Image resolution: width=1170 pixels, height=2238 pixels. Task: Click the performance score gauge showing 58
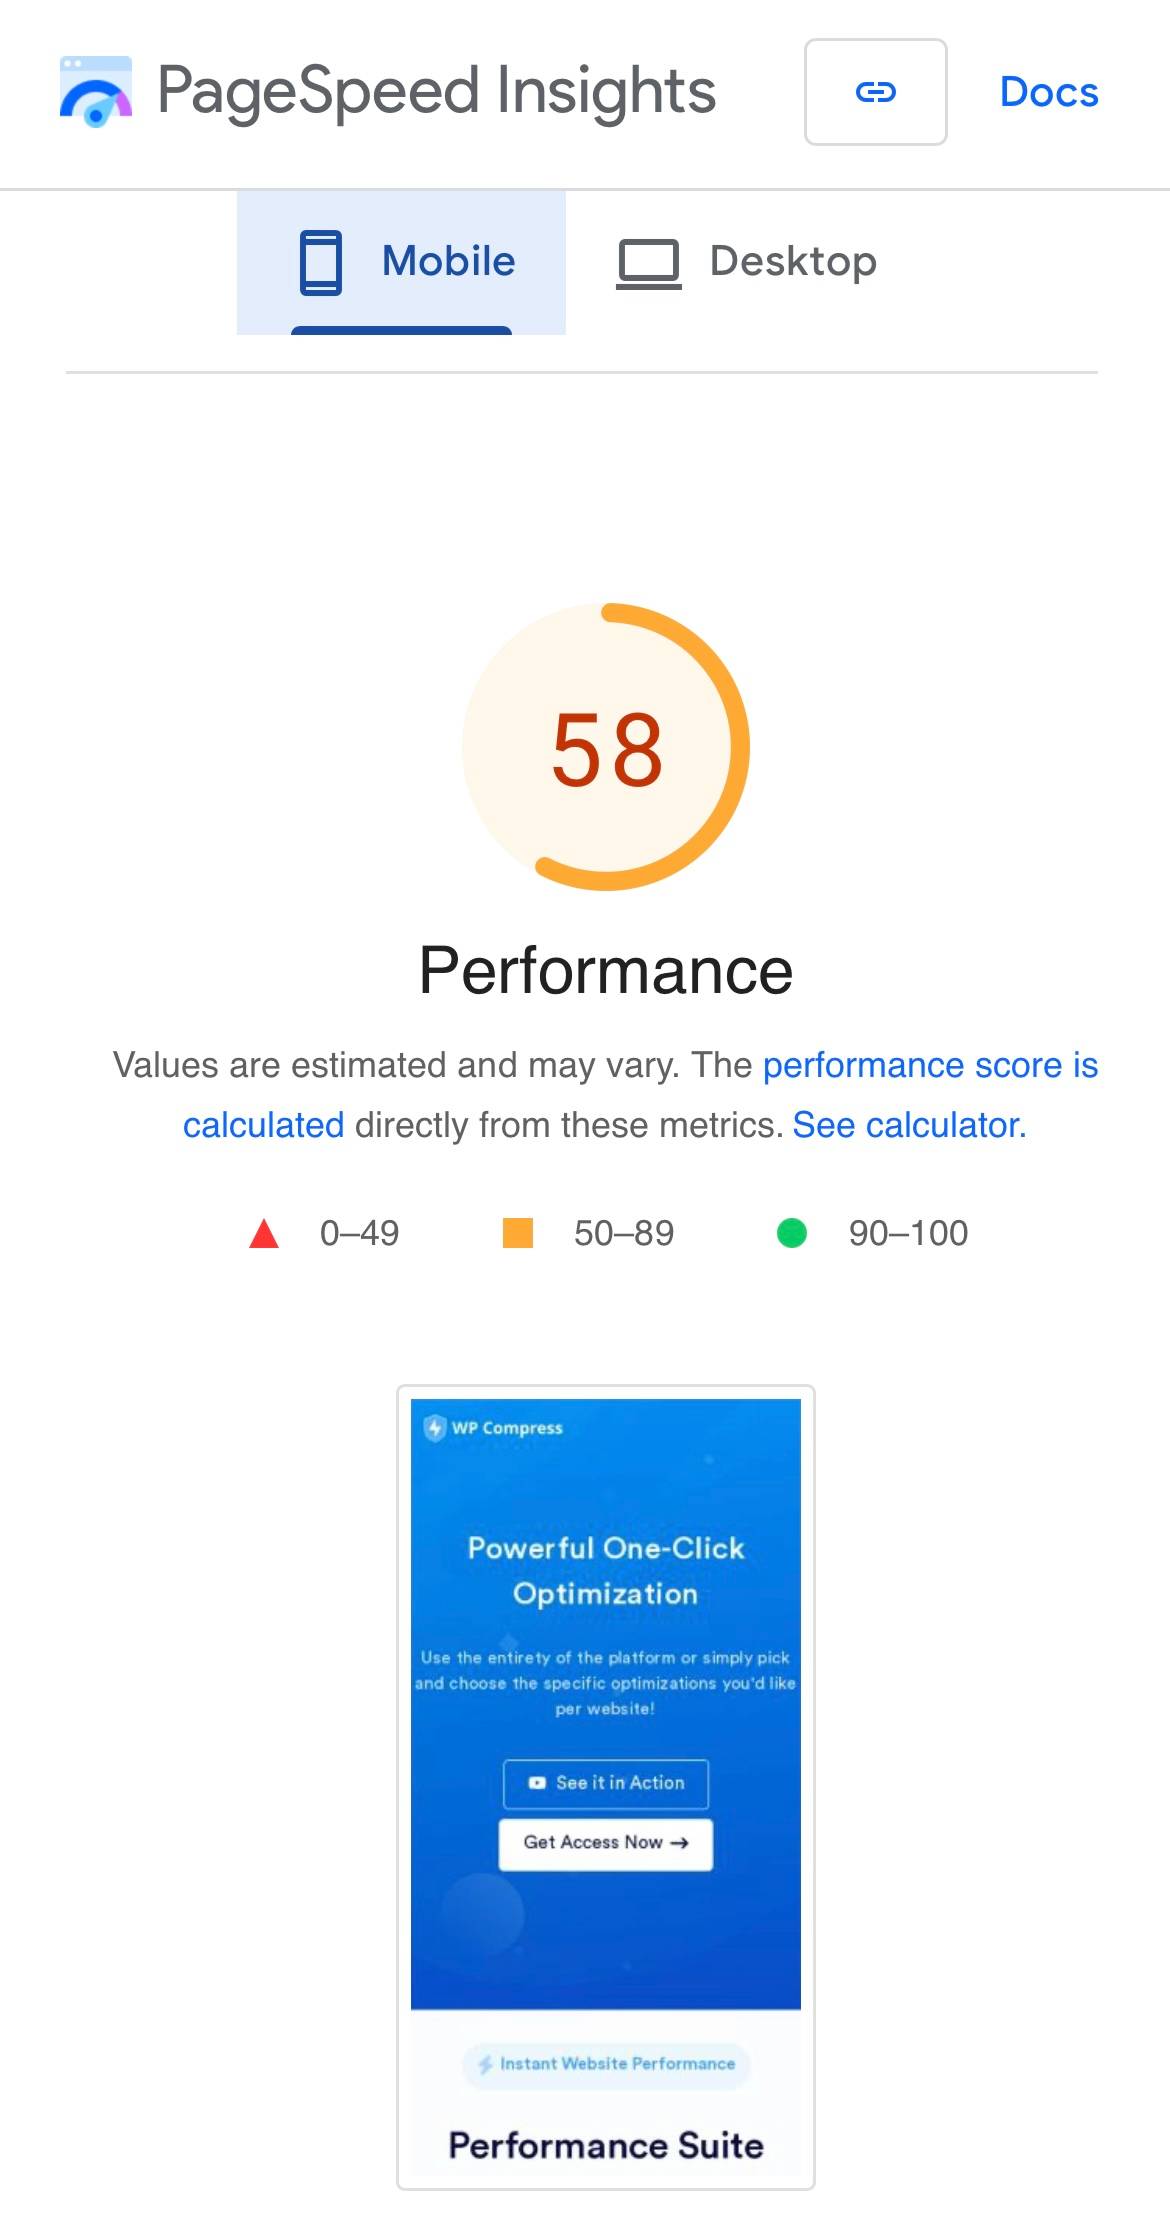click(x=606, y=747)
